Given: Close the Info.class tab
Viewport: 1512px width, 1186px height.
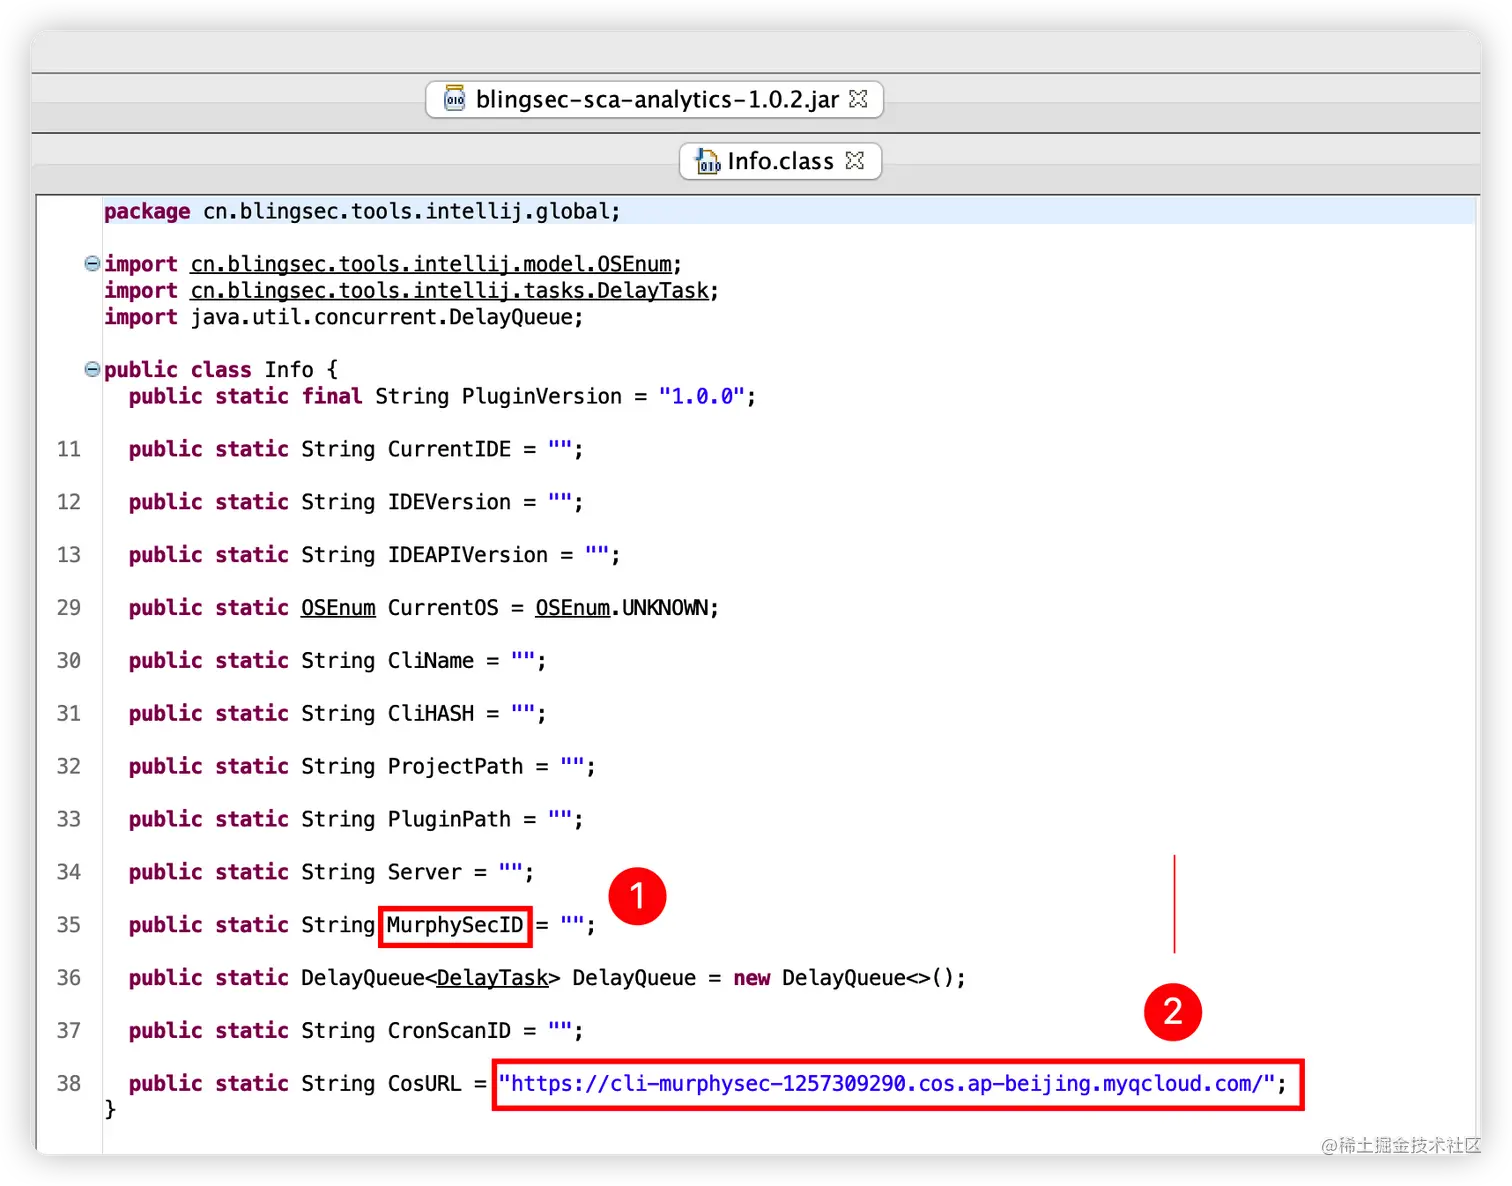Looking at the screenshot, I should (x=854, y=160).
